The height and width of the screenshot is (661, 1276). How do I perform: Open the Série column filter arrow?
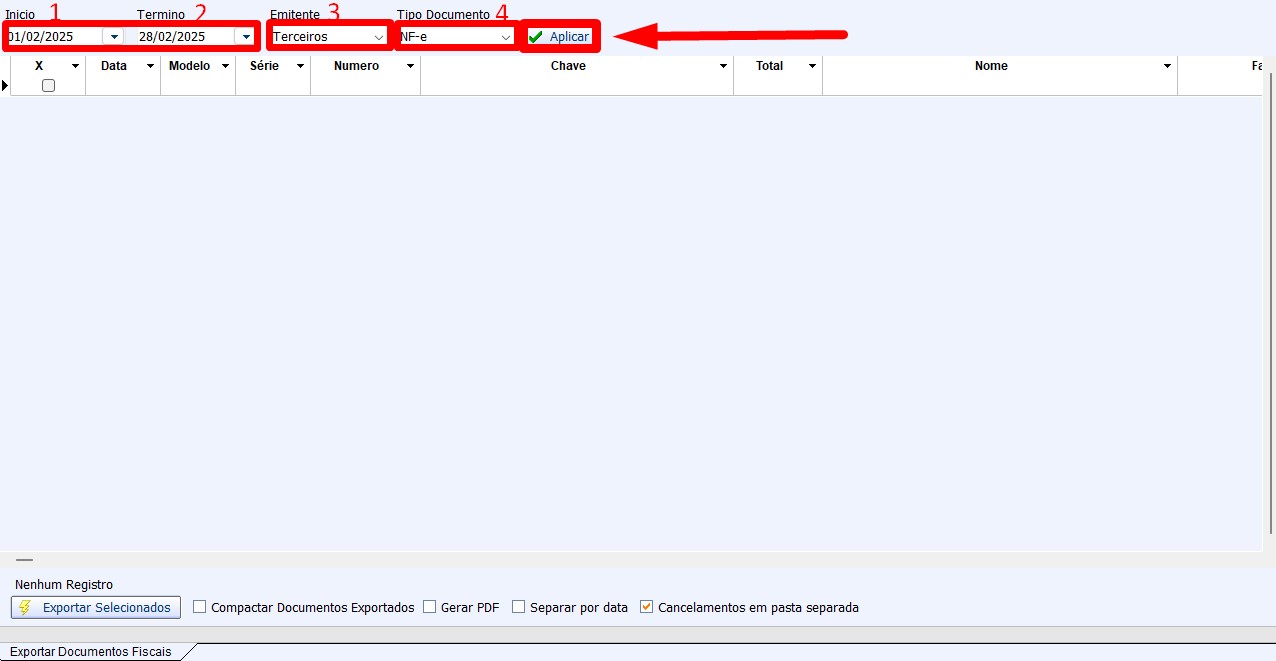[300, 67]
